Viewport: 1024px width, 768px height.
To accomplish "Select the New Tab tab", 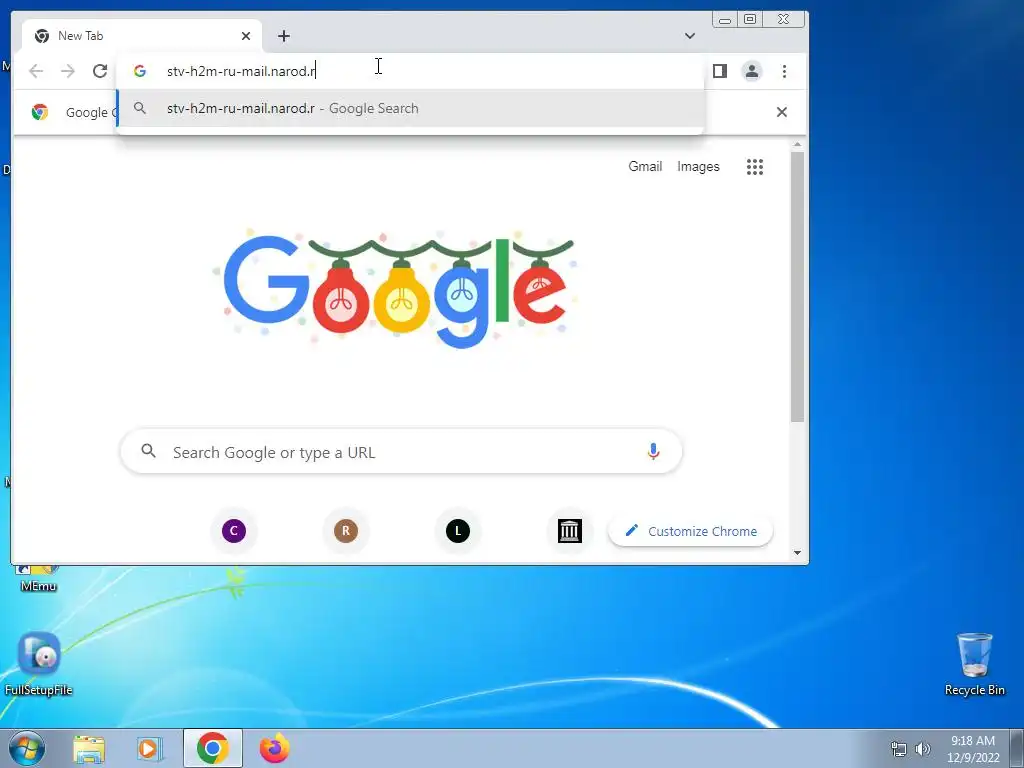I will [x=142, y=36].
